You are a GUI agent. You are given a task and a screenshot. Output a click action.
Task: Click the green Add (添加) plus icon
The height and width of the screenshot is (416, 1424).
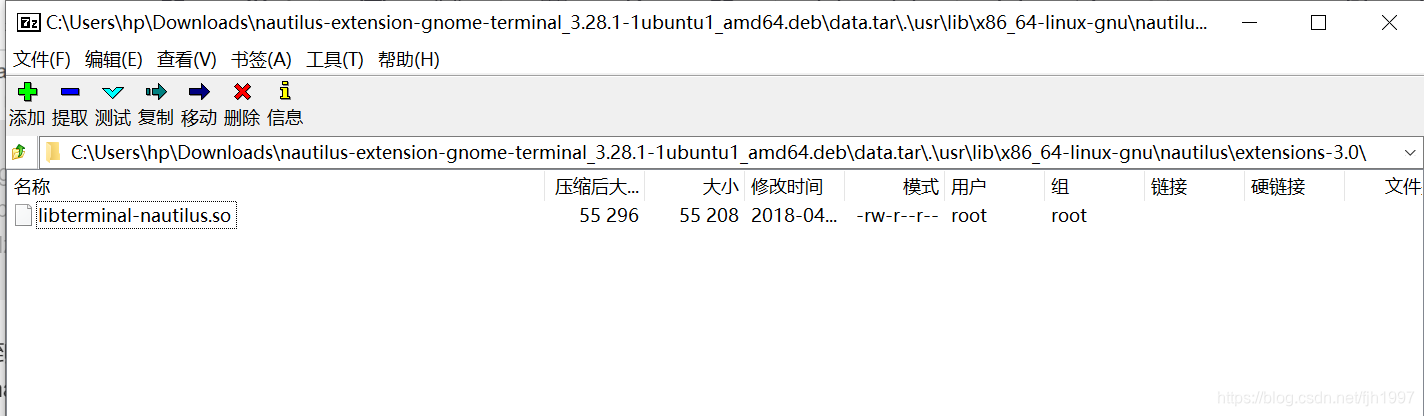(x=27, y=92)
